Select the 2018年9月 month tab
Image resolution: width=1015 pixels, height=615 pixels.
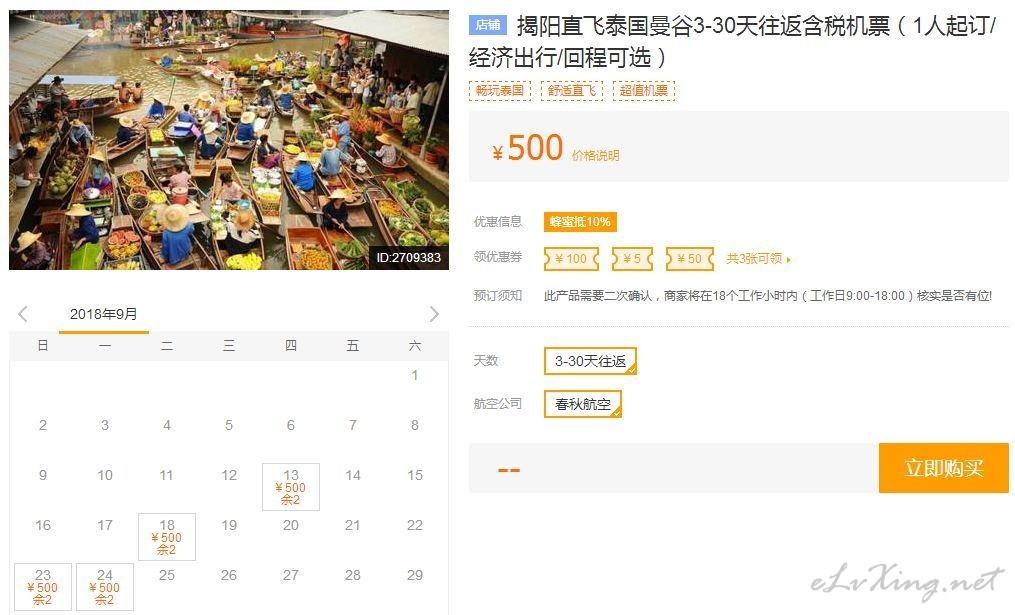pos(104,315)
